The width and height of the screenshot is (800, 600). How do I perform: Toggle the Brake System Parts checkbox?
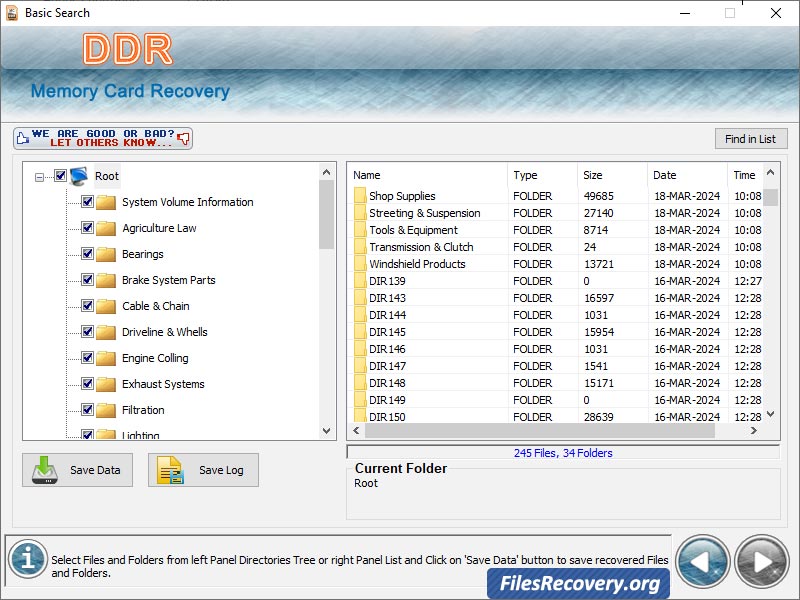[x=89, y=280]
